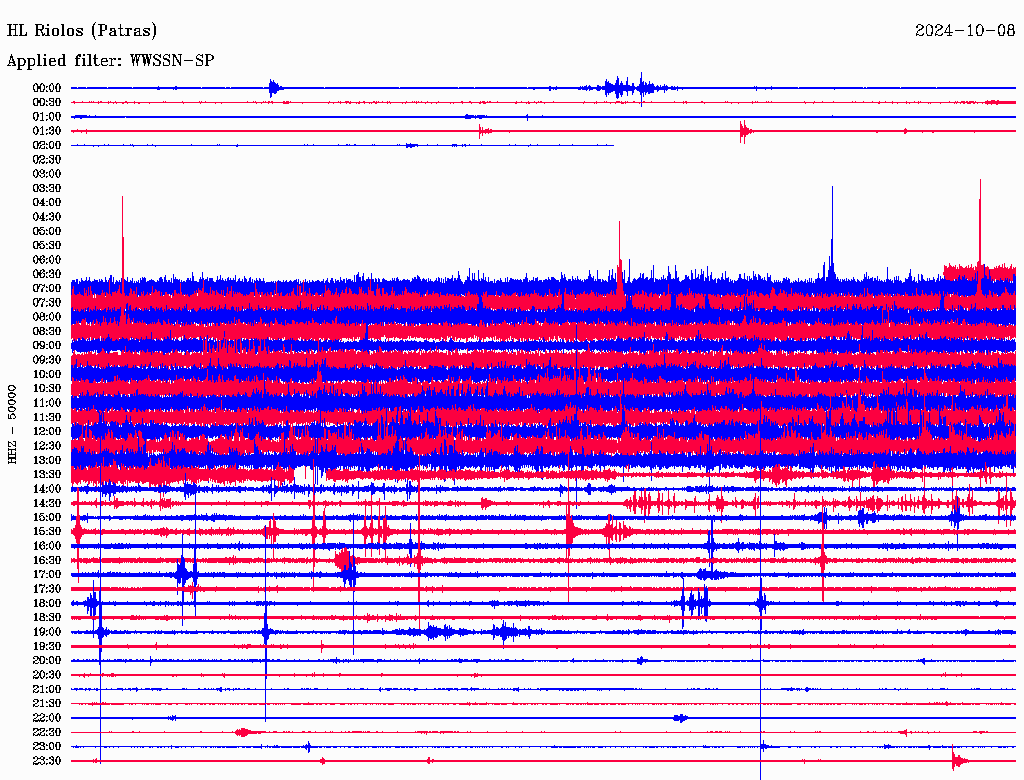Viewport: 1024px width, 780px height.
Task: Select the 22:00 time label
Action: pos(47,718)
